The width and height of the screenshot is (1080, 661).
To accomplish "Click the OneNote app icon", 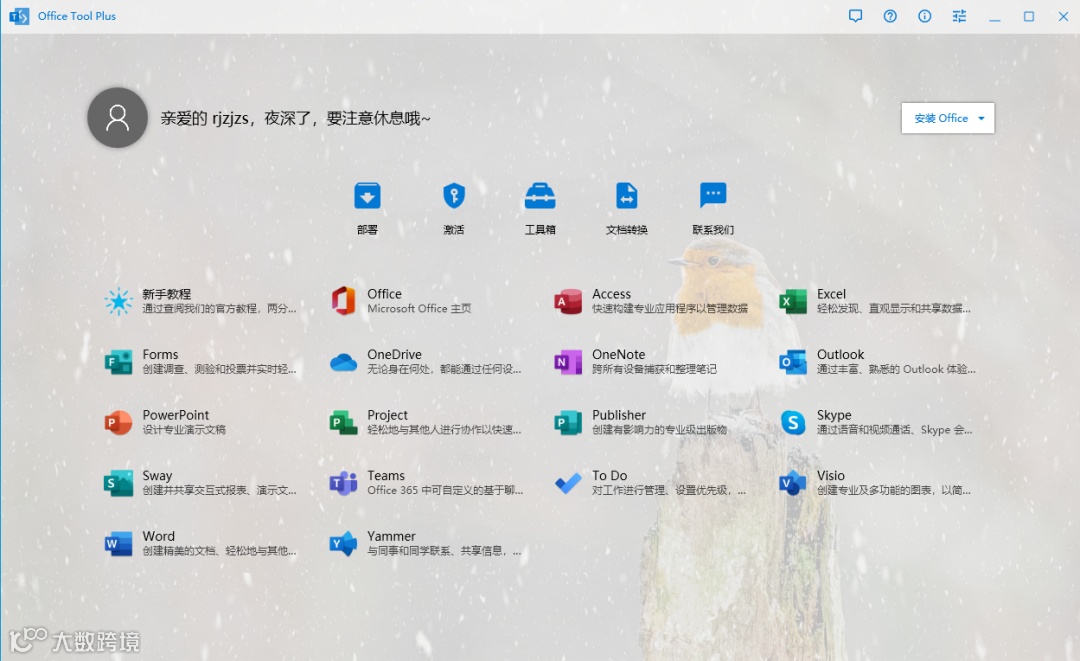I will 568,361.
